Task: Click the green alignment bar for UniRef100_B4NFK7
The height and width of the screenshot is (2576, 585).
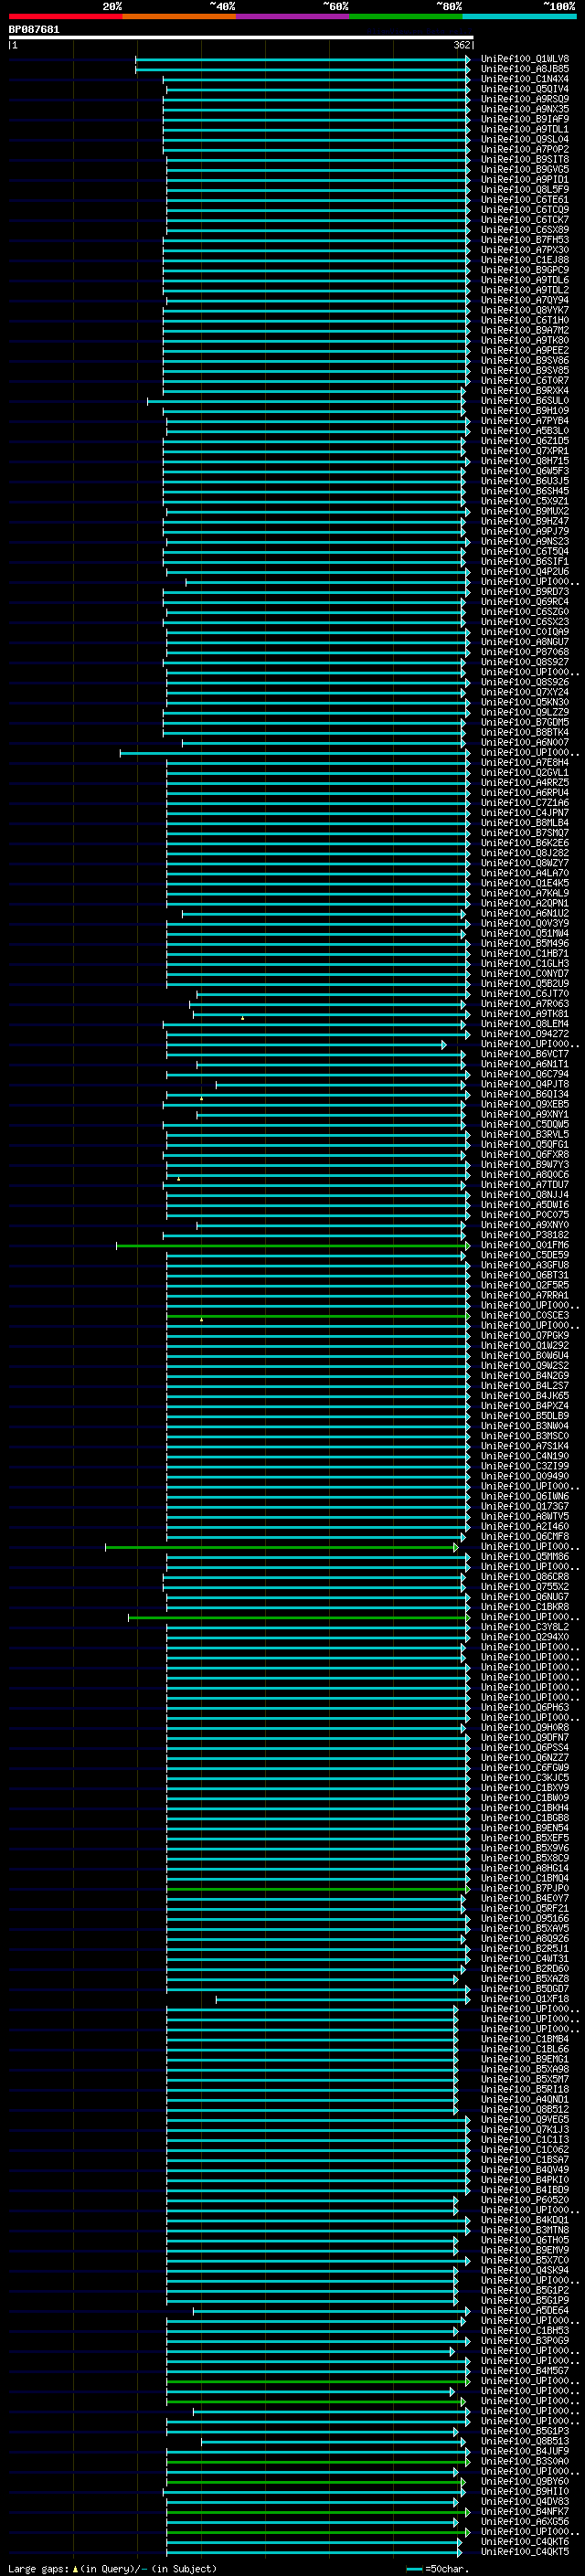Action: pos(318,2511)
